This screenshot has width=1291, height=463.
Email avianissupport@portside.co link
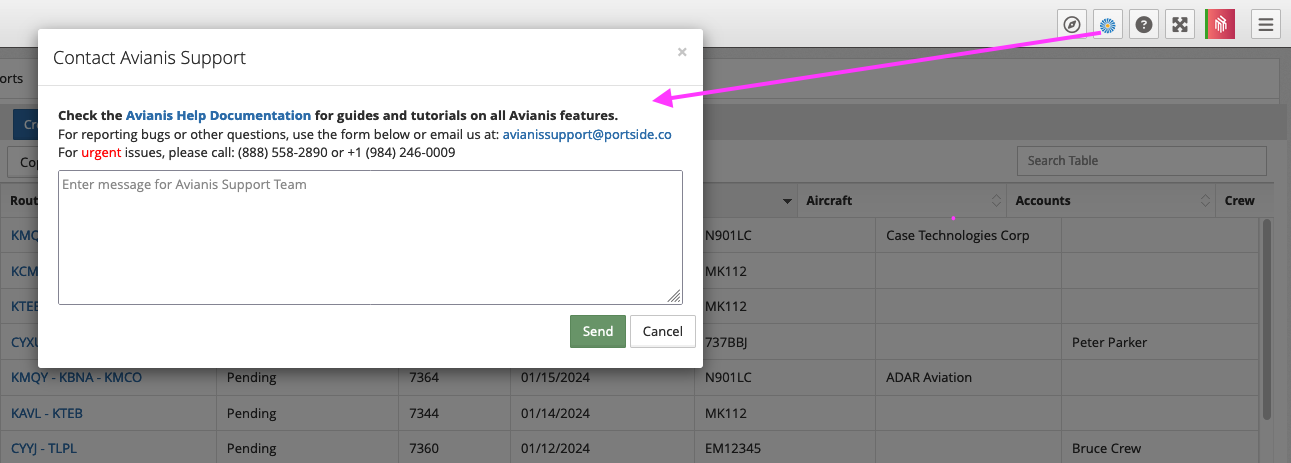[587, 134]
